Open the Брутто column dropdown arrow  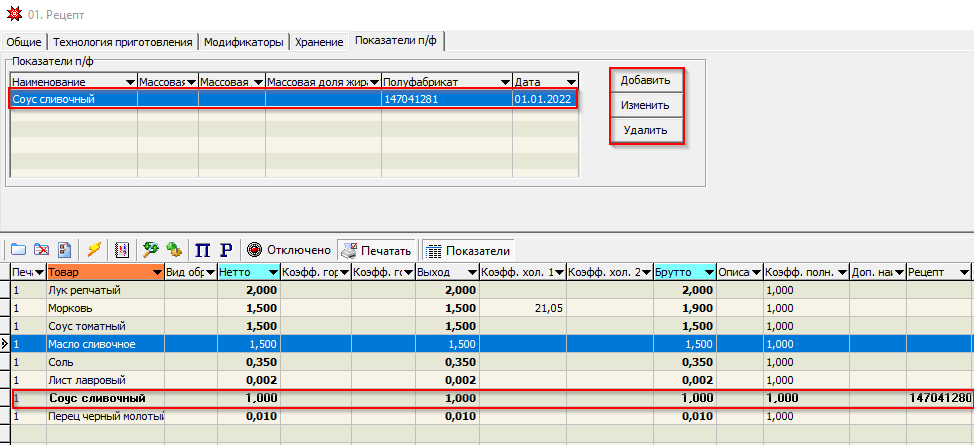click(709, 272)
